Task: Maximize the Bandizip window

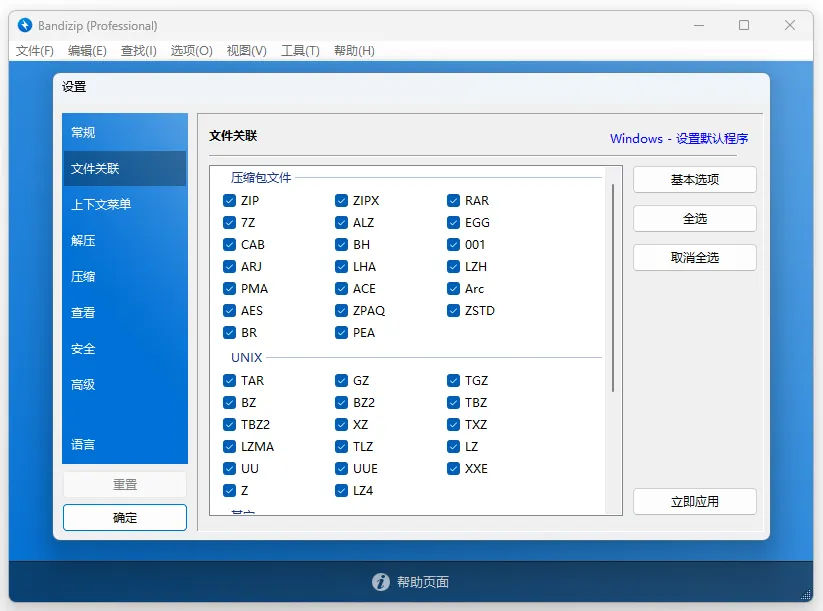Action: (744, 25)
